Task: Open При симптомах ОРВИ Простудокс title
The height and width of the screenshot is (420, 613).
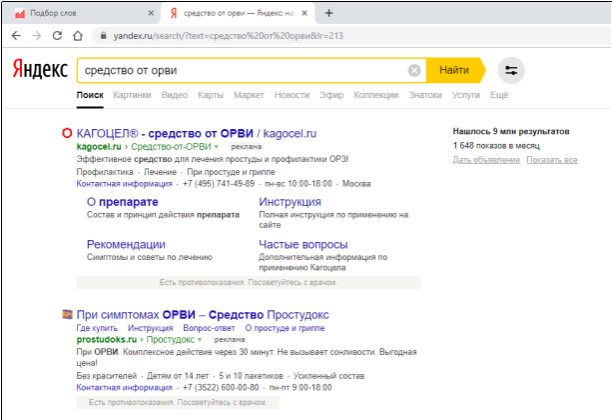Action: [203, 314]
